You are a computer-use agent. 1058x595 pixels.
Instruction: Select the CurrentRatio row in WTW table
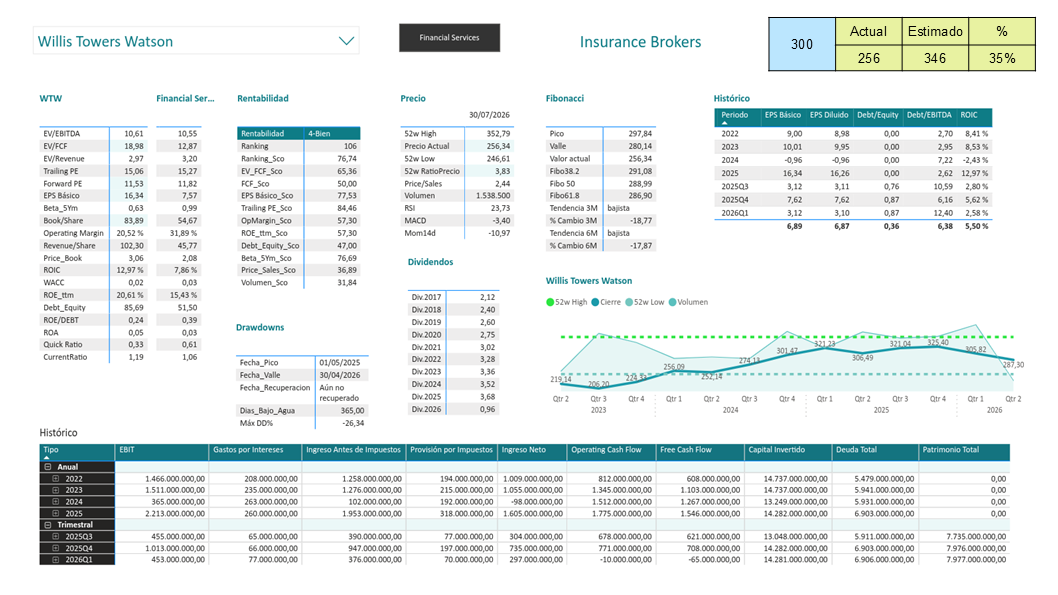93,357
